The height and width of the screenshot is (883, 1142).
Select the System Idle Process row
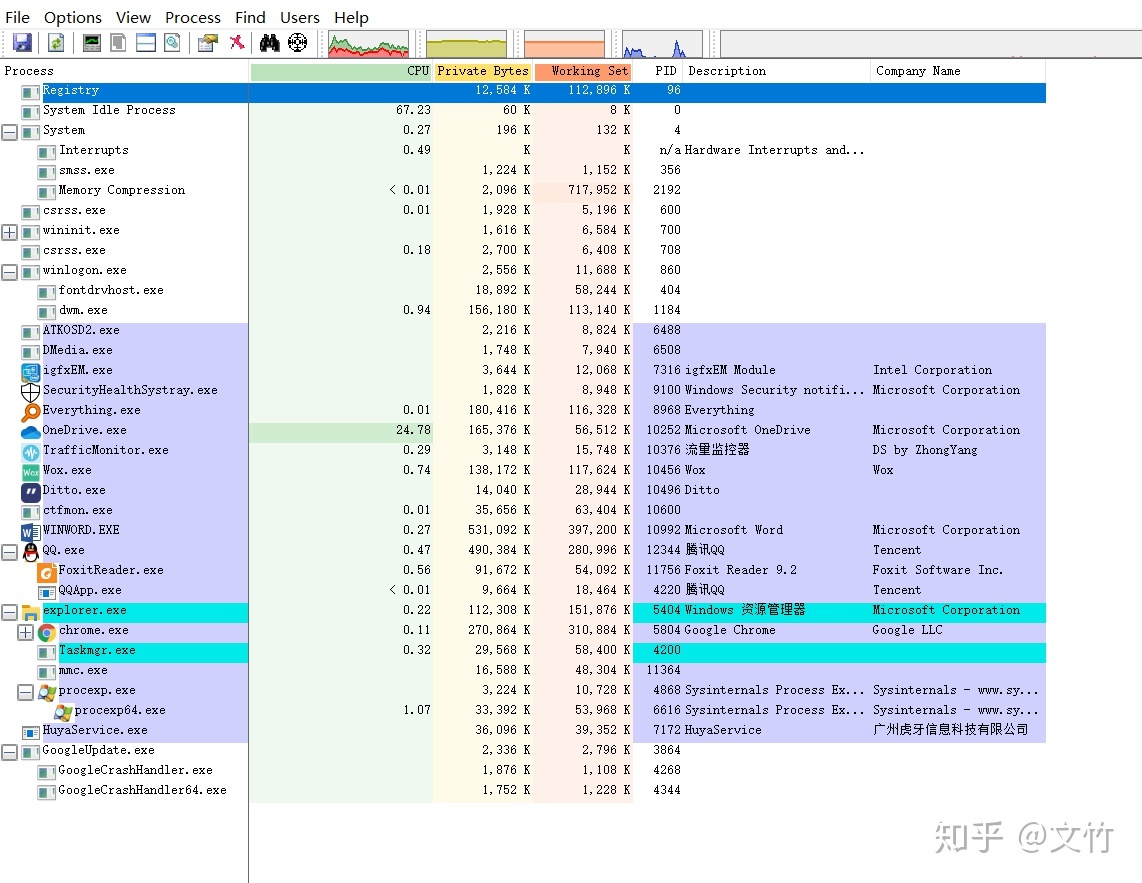point(523,110)
